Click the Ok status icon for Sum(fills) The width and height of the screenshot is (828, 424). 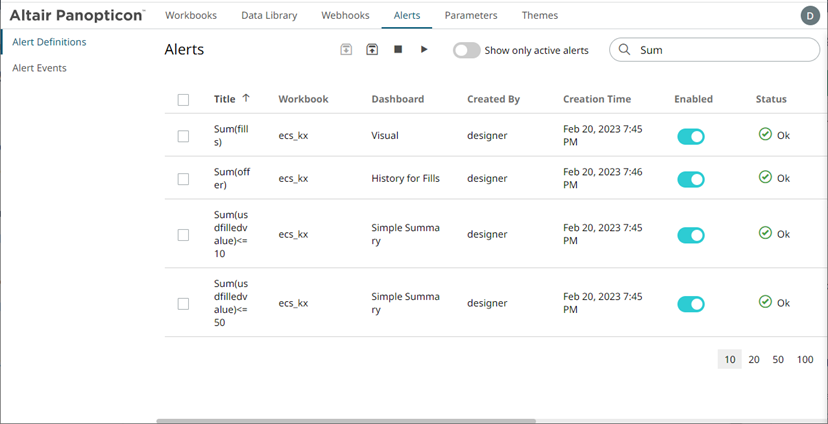pos(765,134)
